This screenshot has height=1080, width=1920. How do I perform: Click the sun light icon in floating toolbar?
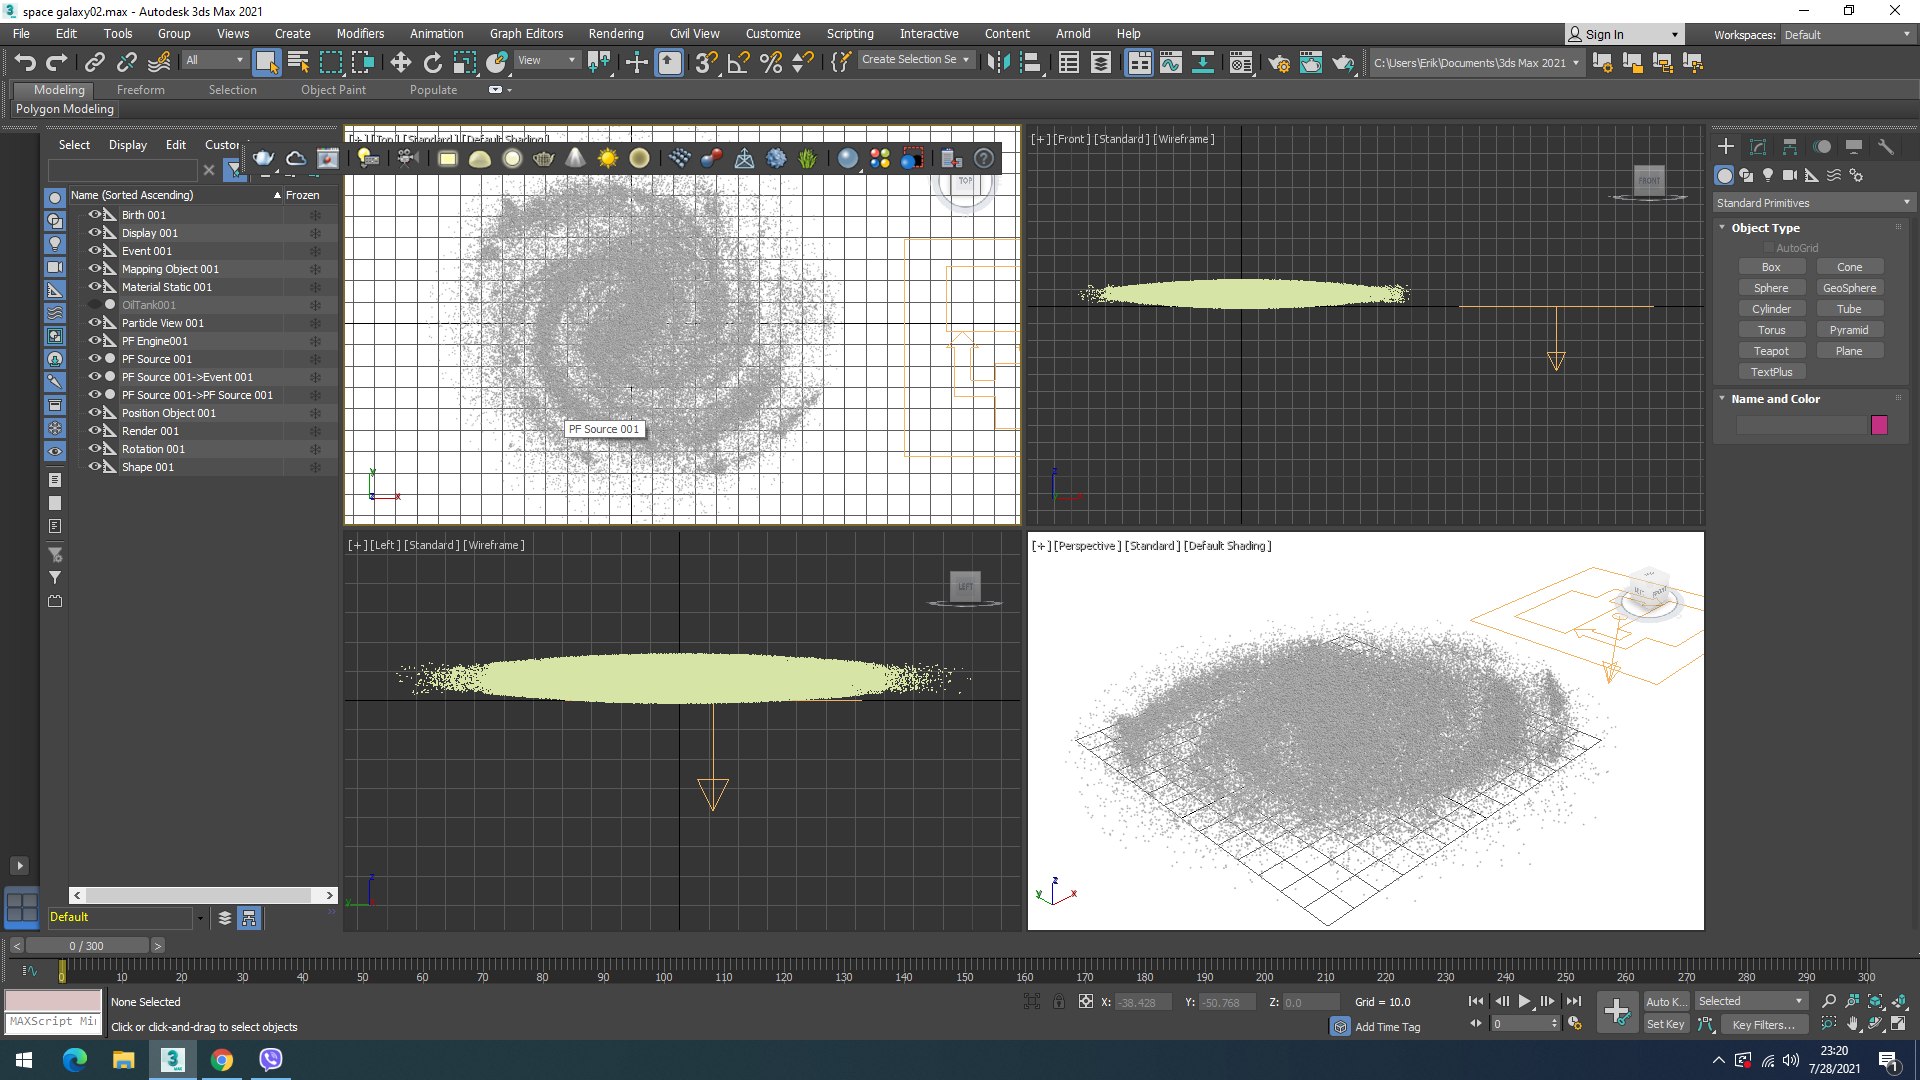[607, 158]
